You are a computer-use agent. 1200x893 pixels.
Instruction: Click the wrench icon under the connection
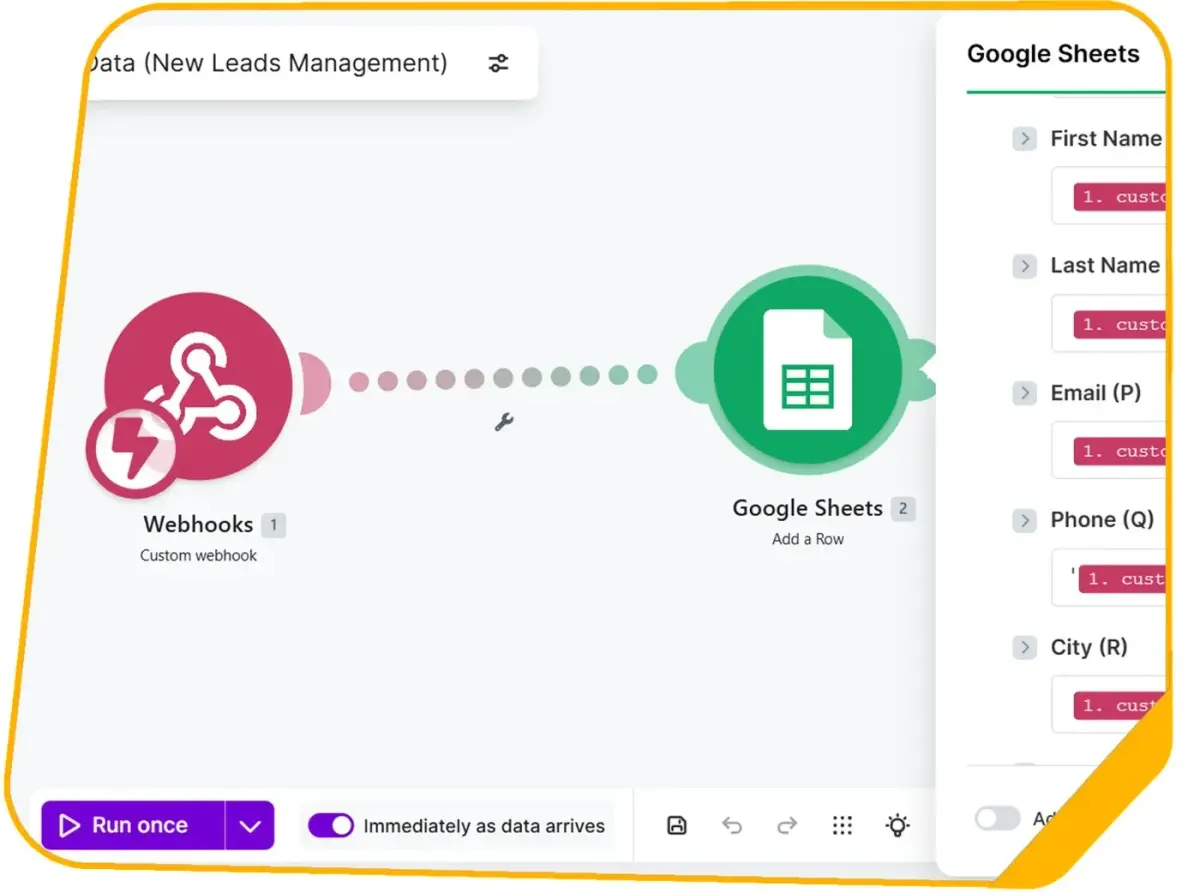tap(504, 422)
